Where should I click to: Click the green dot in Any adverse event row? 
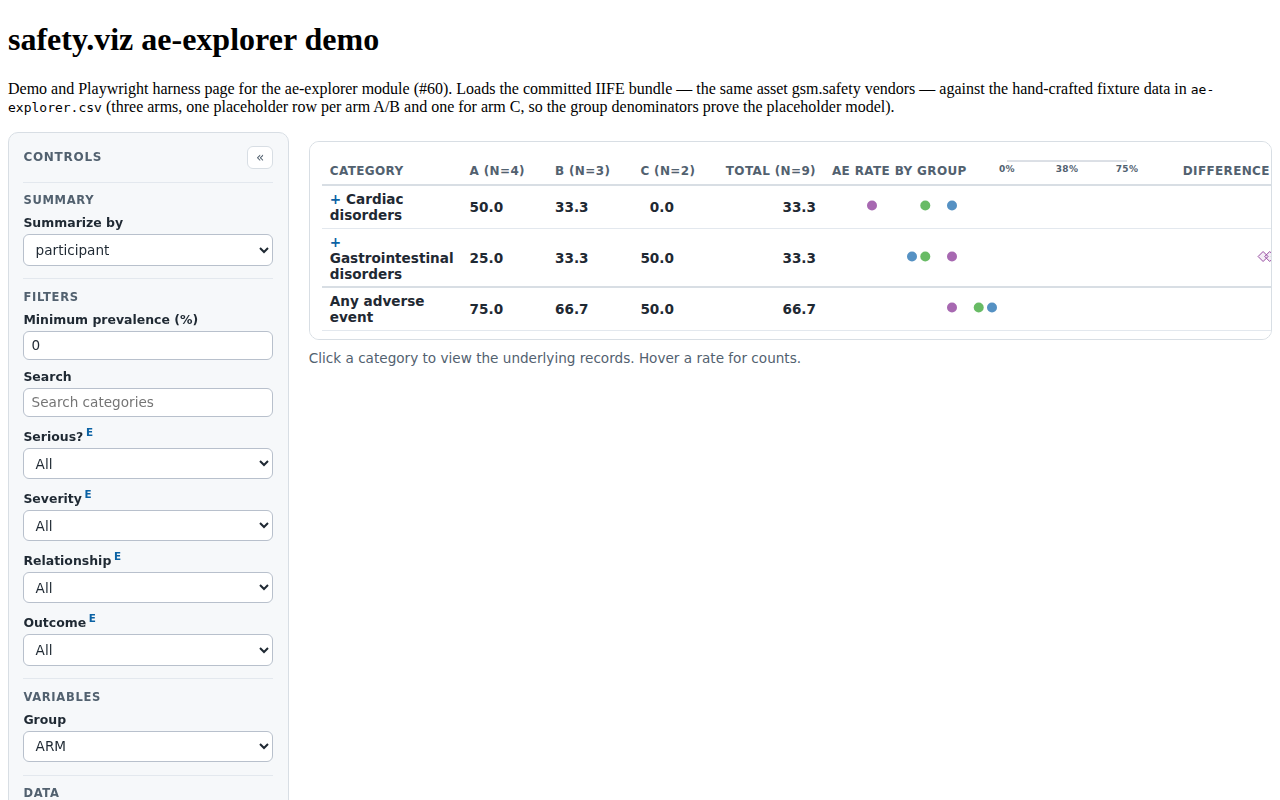(x=979, y=307)
